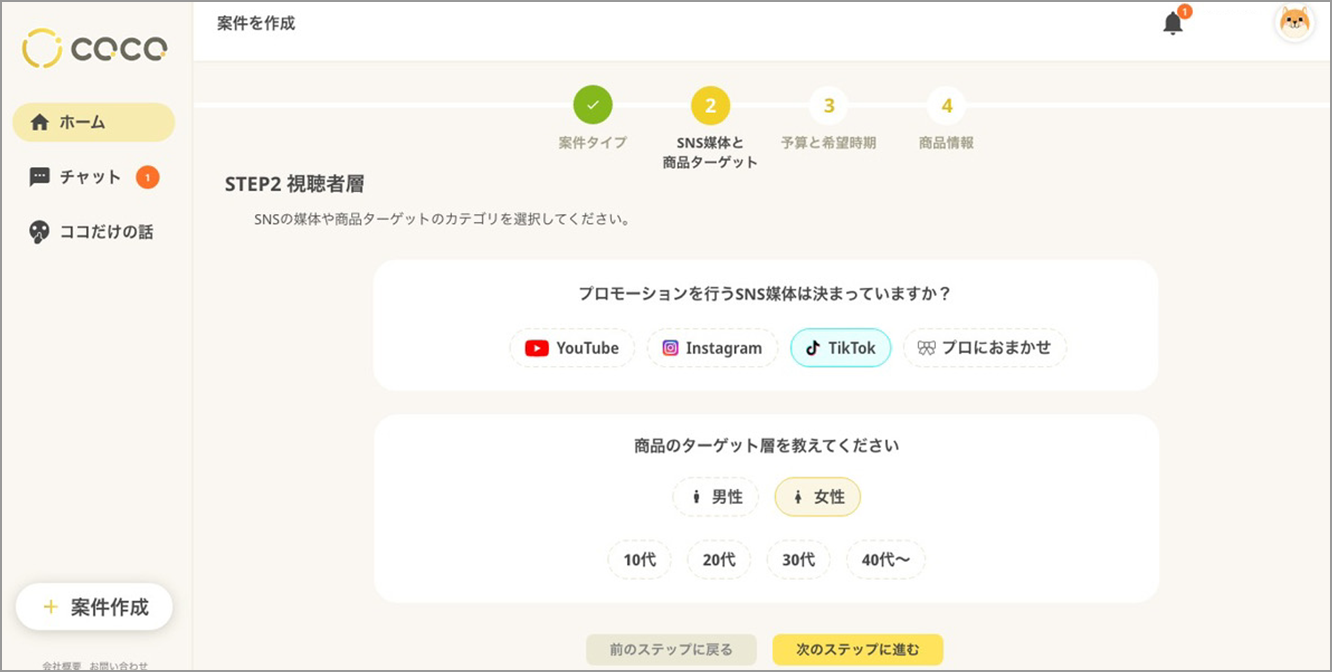Open the notification bell at the top
The width and height of the screenshot is (1332, 672).
1172,22
